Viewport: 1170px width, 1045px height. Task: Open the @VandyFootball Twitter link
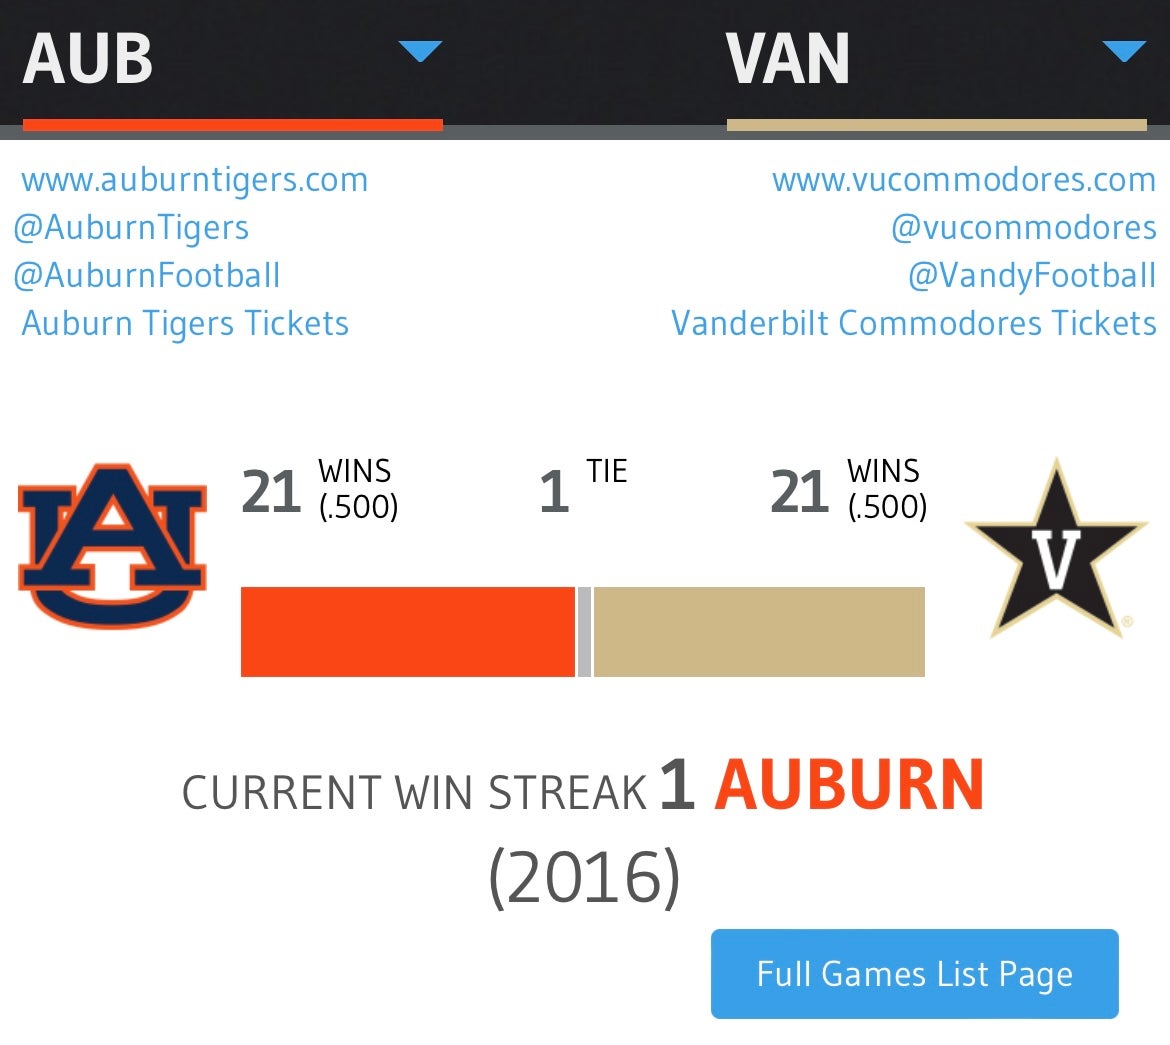tap(1032, 276)
